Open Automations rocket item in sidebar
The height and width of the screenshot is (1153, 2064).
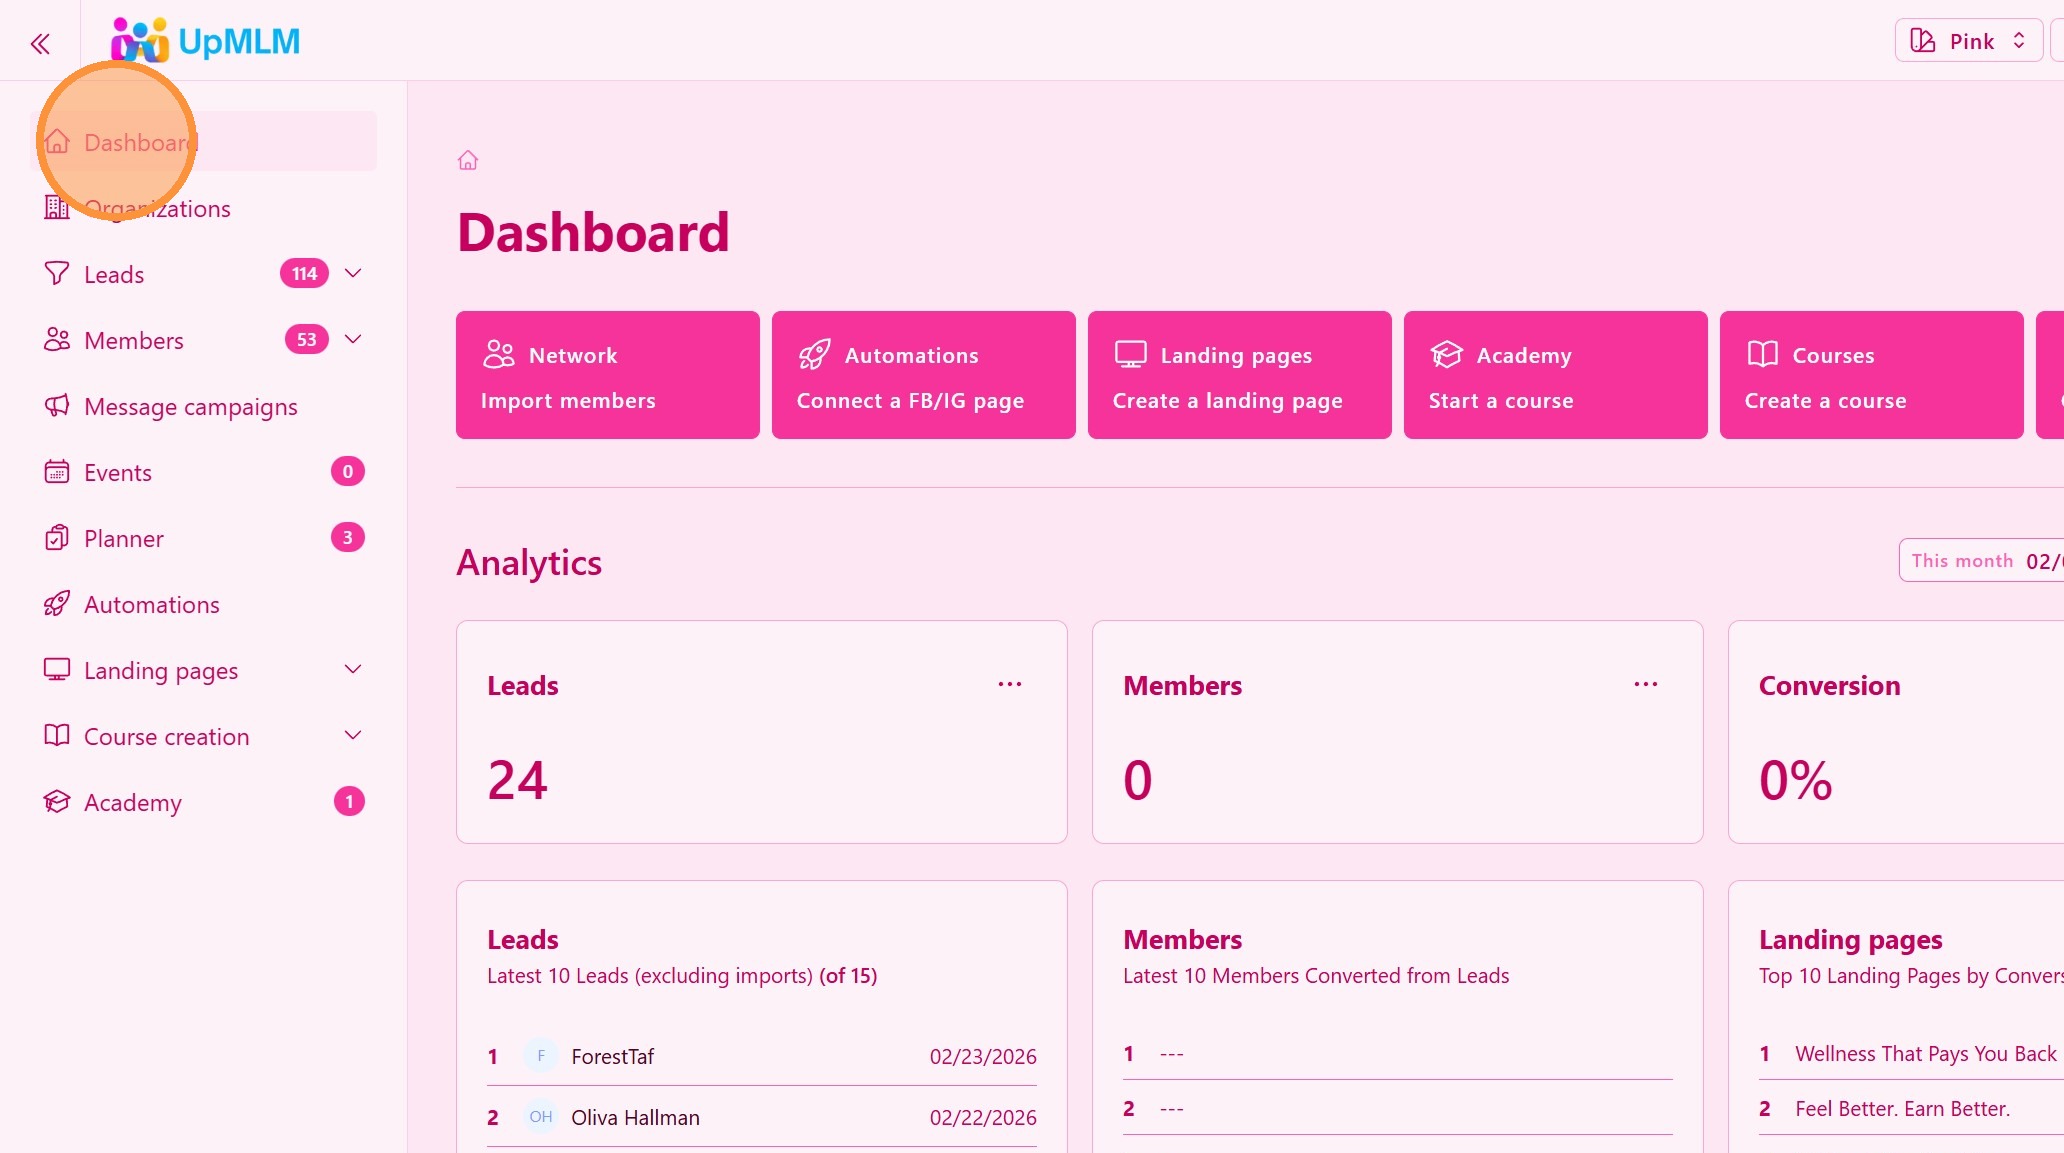(x=151, y=605)
